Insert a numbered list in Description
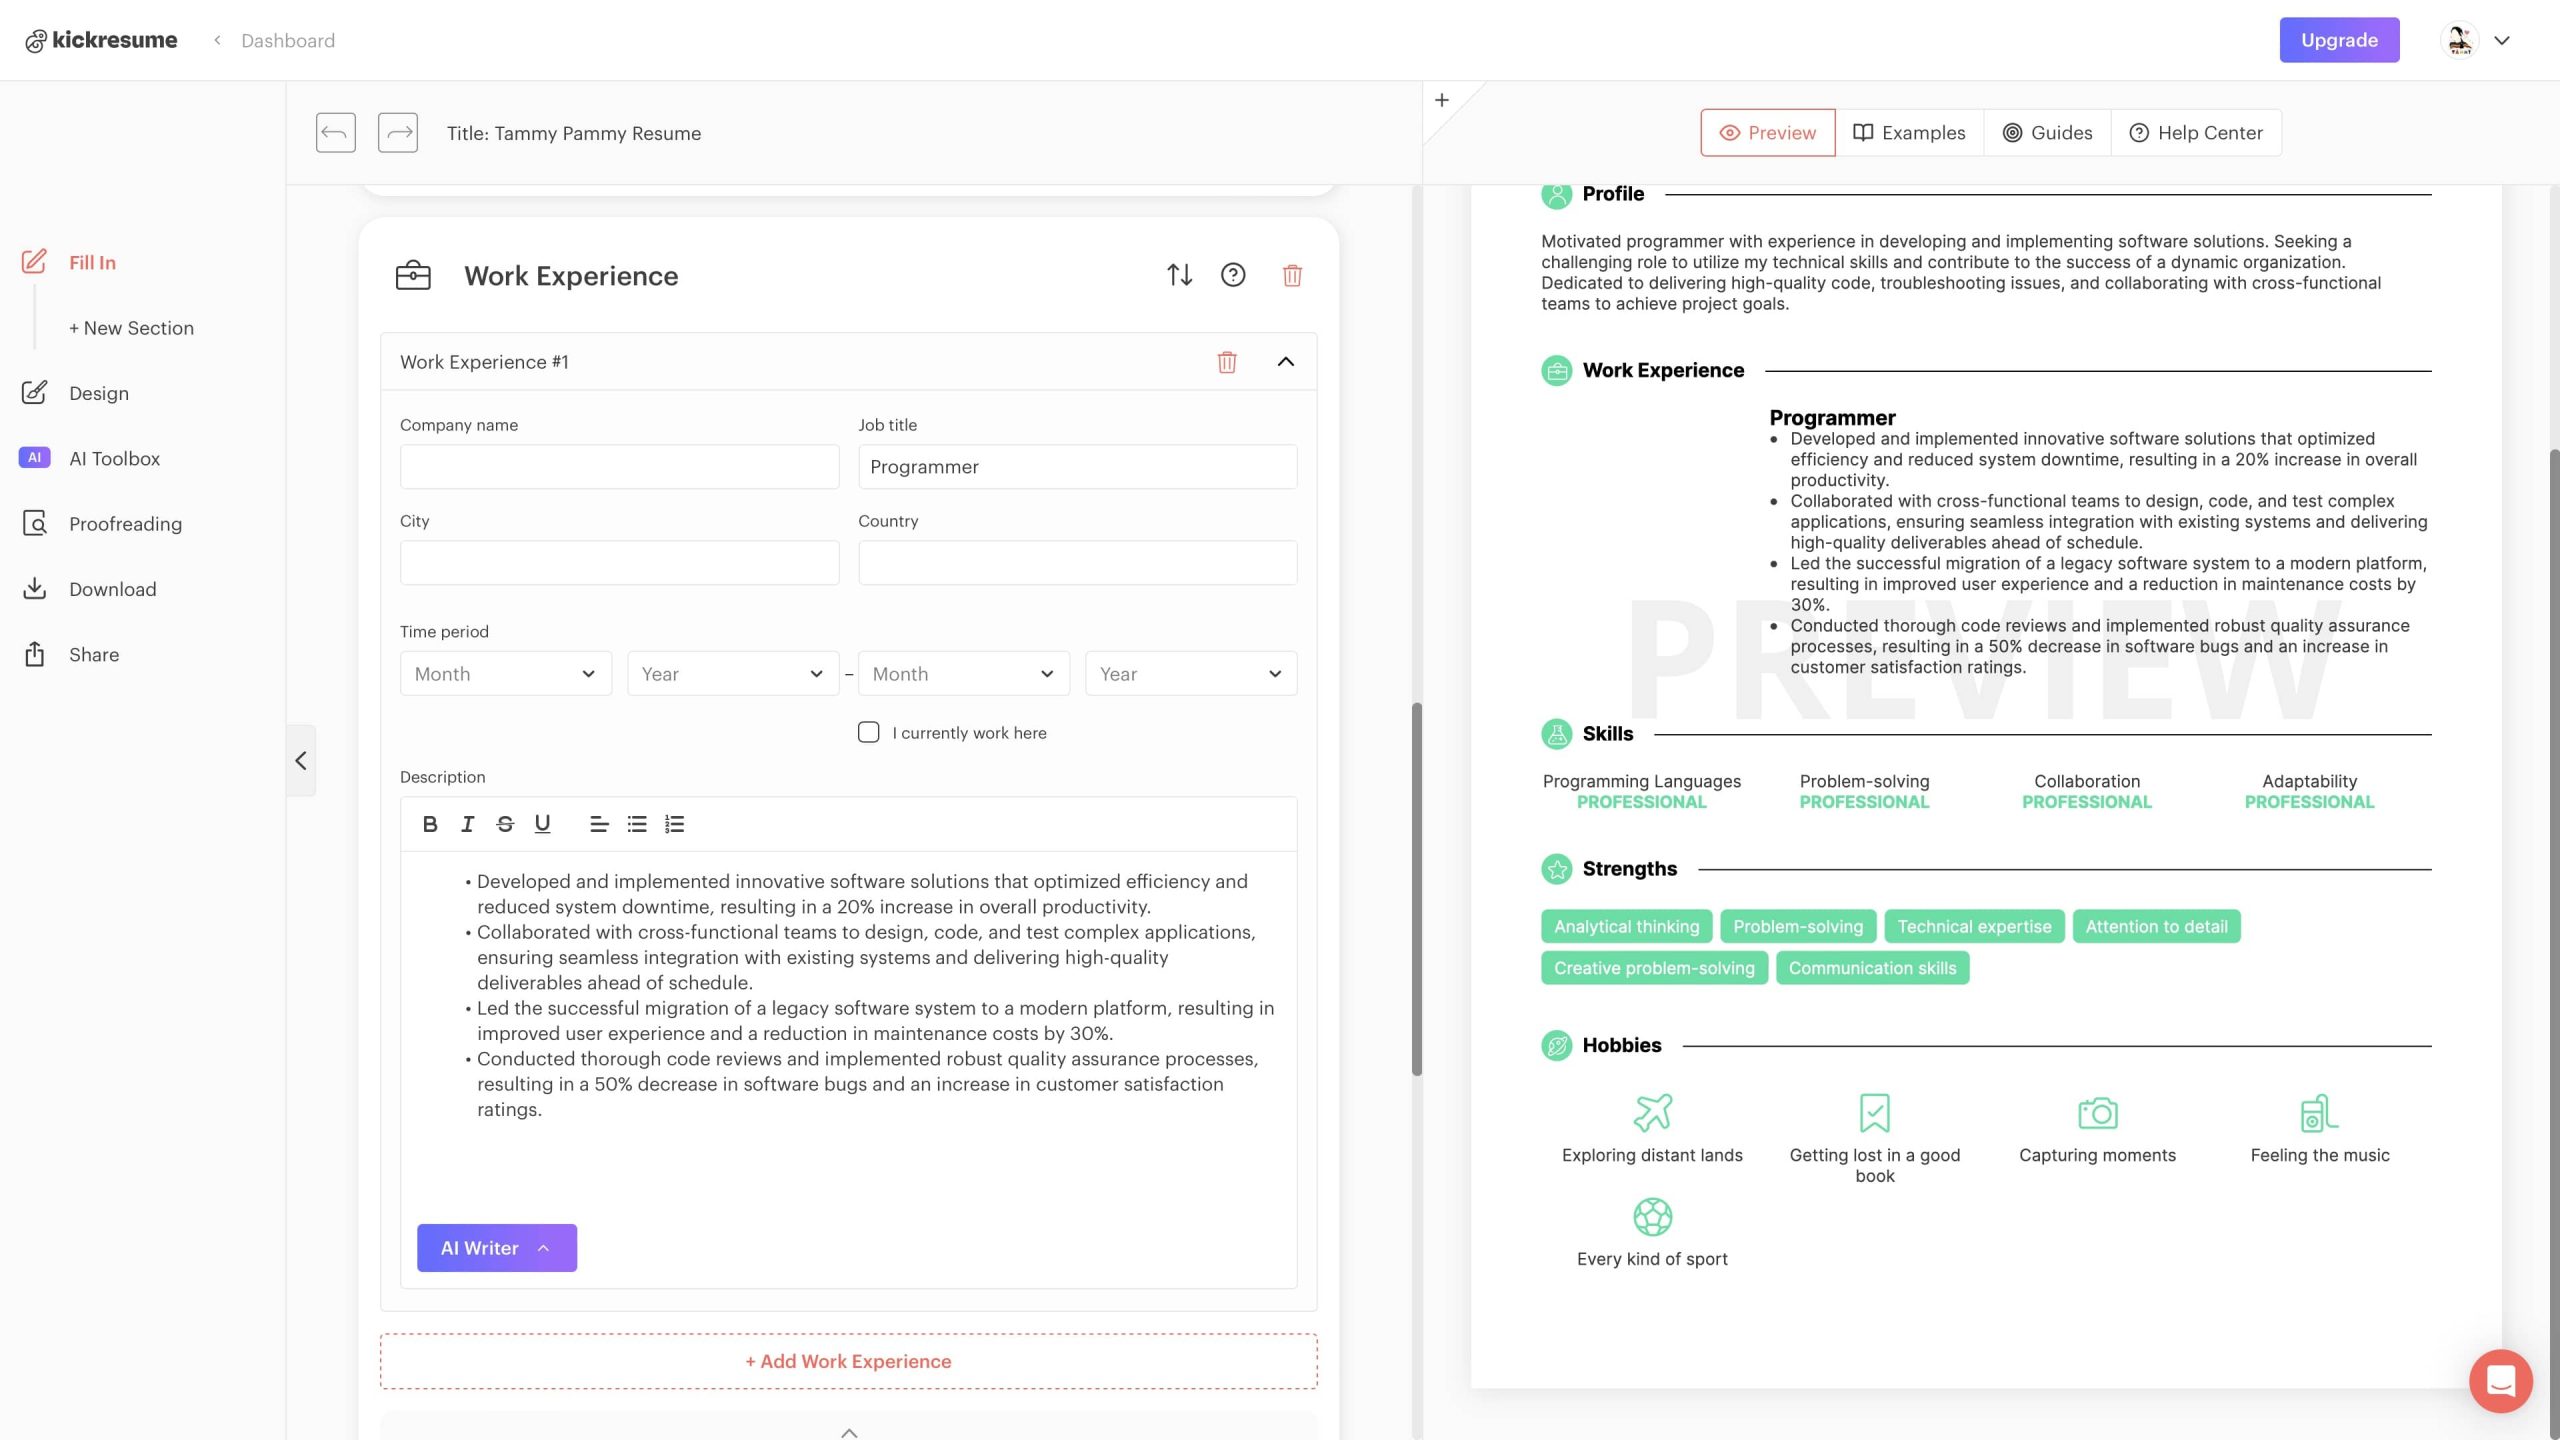 (x=674, y=824)
